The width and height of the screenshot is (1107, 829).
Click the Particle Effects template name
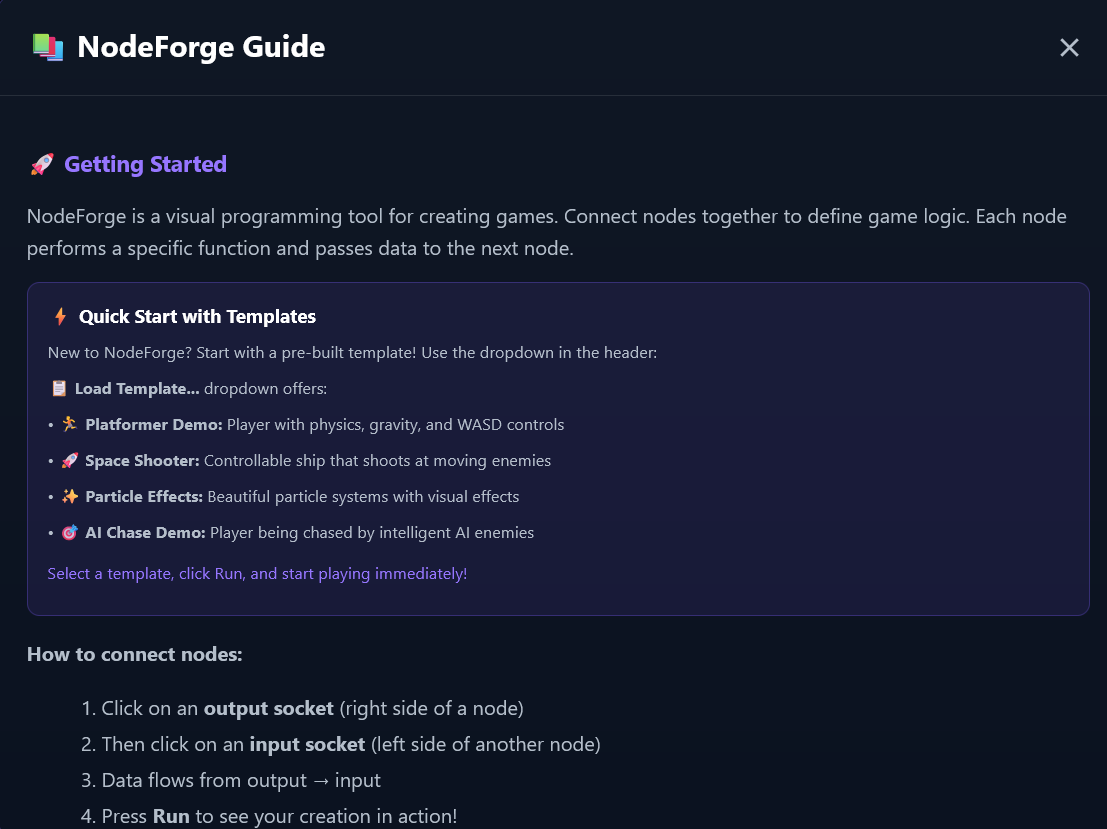(x=144, y=497)
